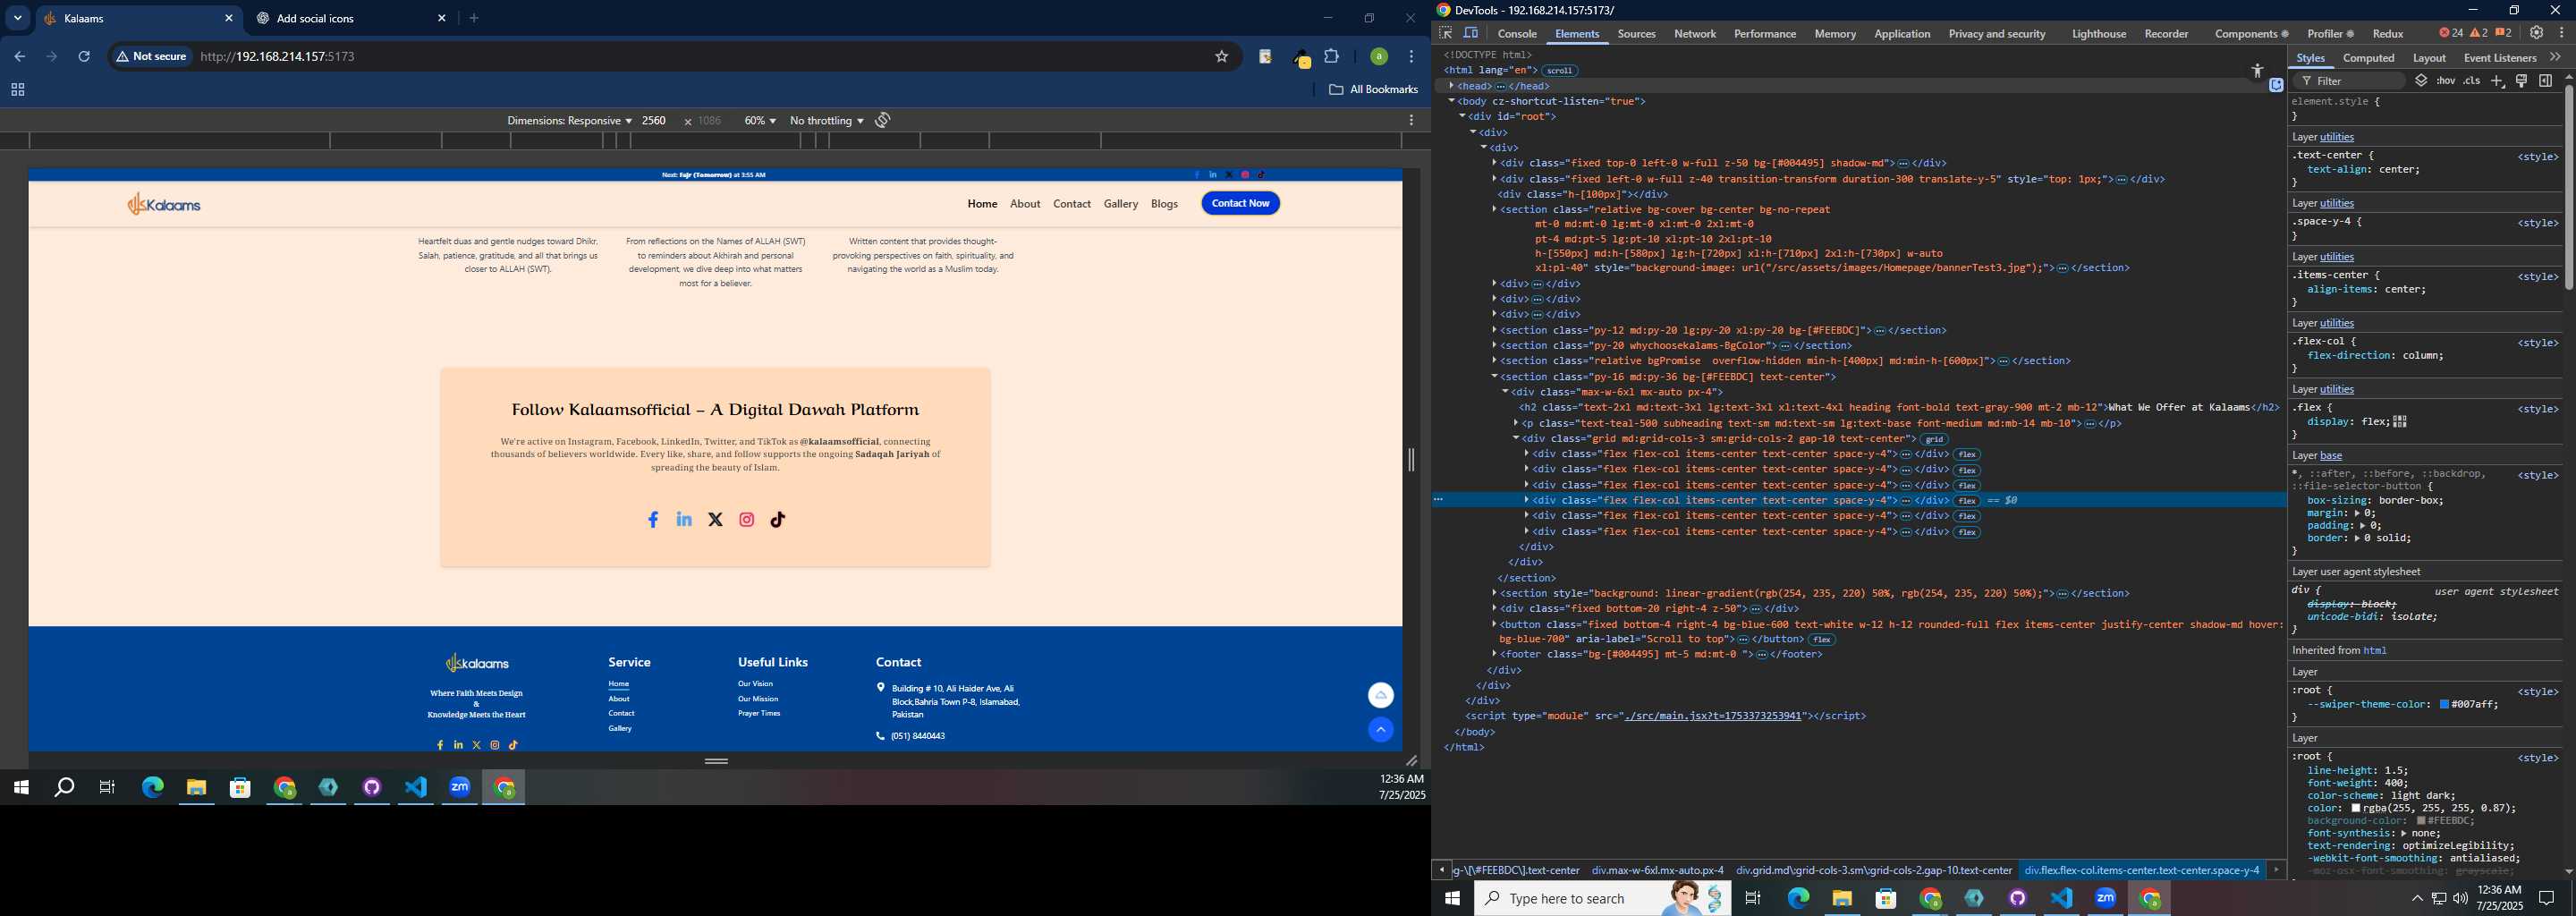Show more Styles pane tabs chevron
Image resolution: width=2576 pixels, height=916 pixels.
click(2556, 57)
